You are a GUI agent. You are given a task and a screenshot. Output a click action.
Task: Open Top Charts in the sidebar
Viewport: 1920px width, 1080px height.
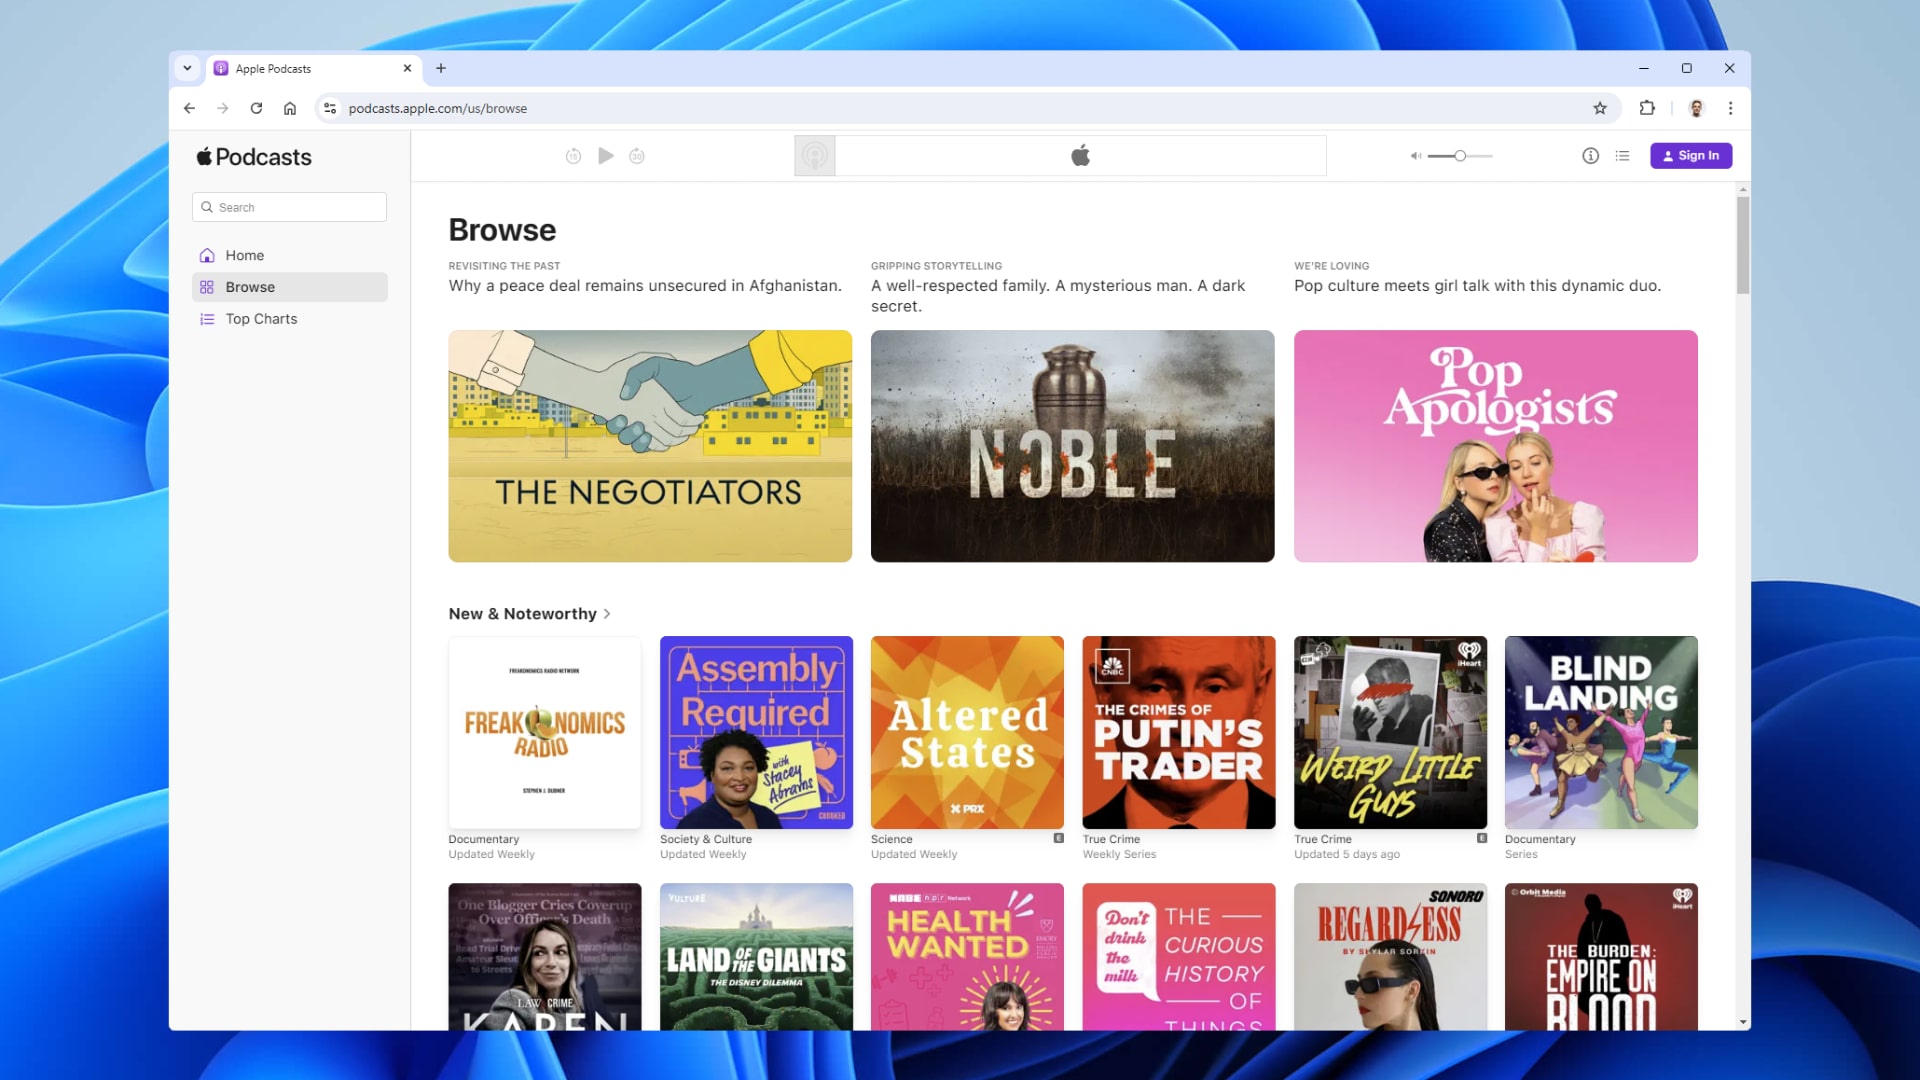pyautogui.click(x=289, y=319)
